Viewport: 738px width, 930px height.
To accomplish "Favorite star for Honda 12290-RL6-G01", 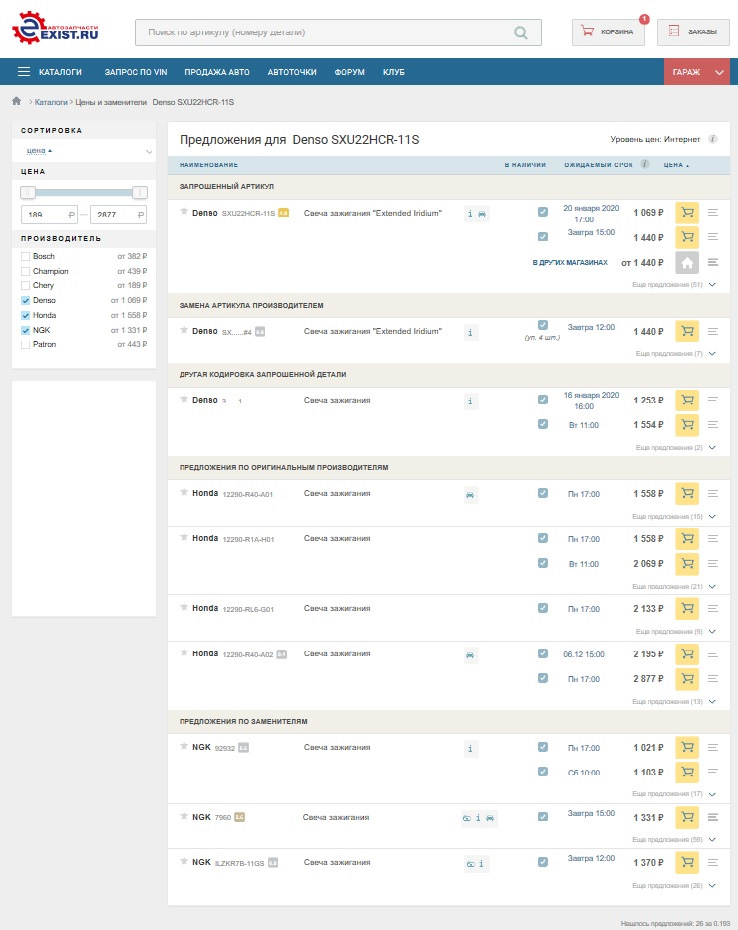I will pos(184,607).
